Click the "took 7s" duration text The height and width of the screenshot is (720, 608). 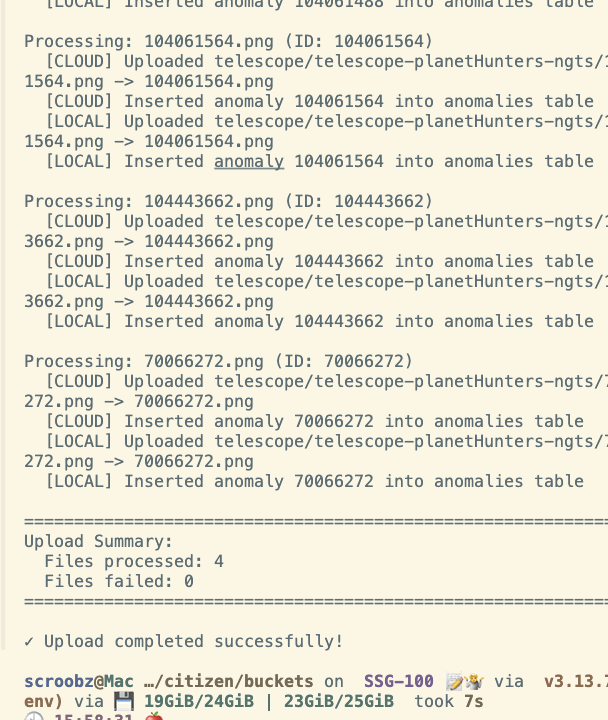point(449,701)
